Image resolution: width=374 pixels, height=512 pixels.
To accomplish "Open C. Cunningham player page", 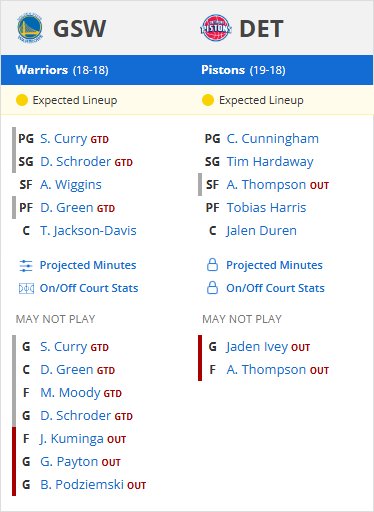I will (273, 139).
